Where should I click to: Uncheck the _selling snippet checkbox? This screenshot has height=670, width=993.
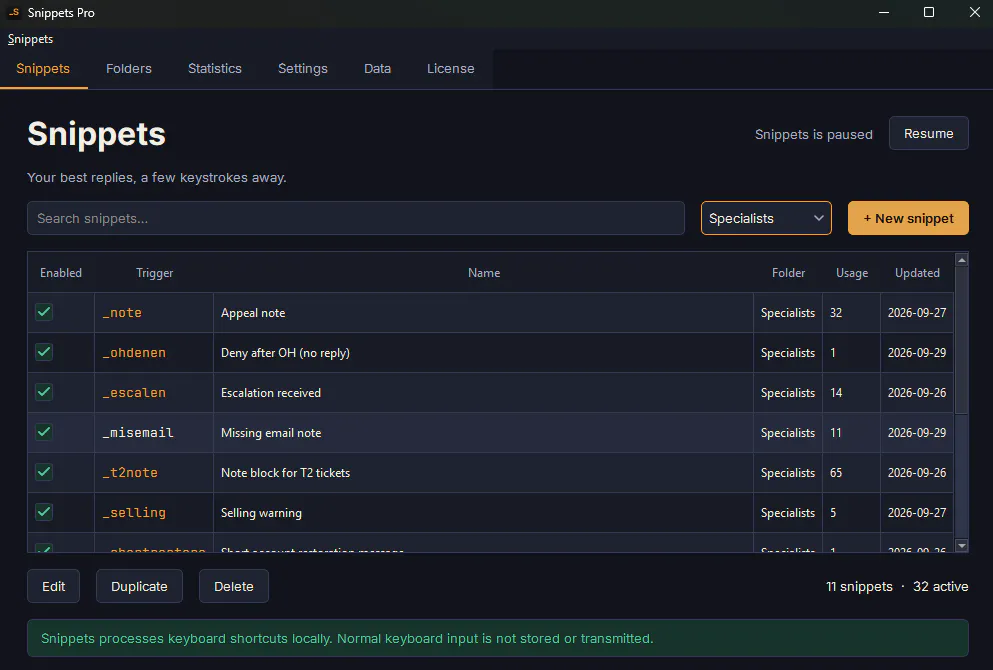pyautogui.click(x=44, y=511)
